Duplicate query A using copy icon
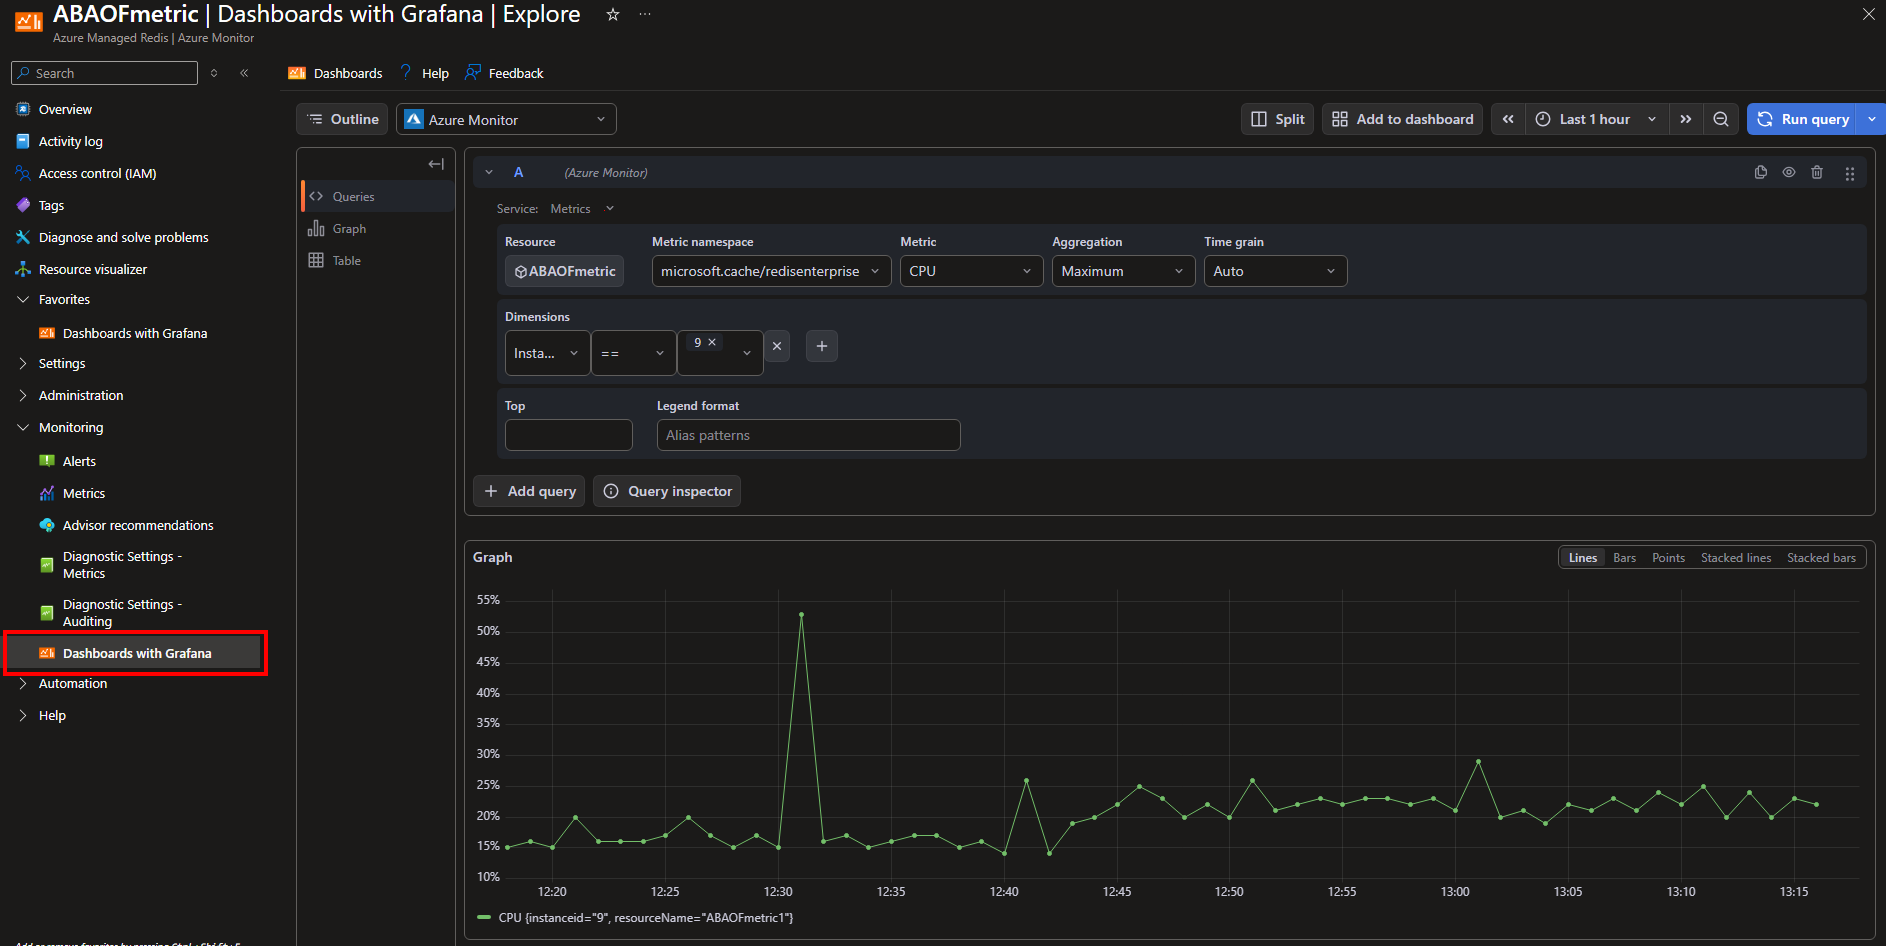Viewport: 1886px width, 946px height. [x=1760, y=172]
